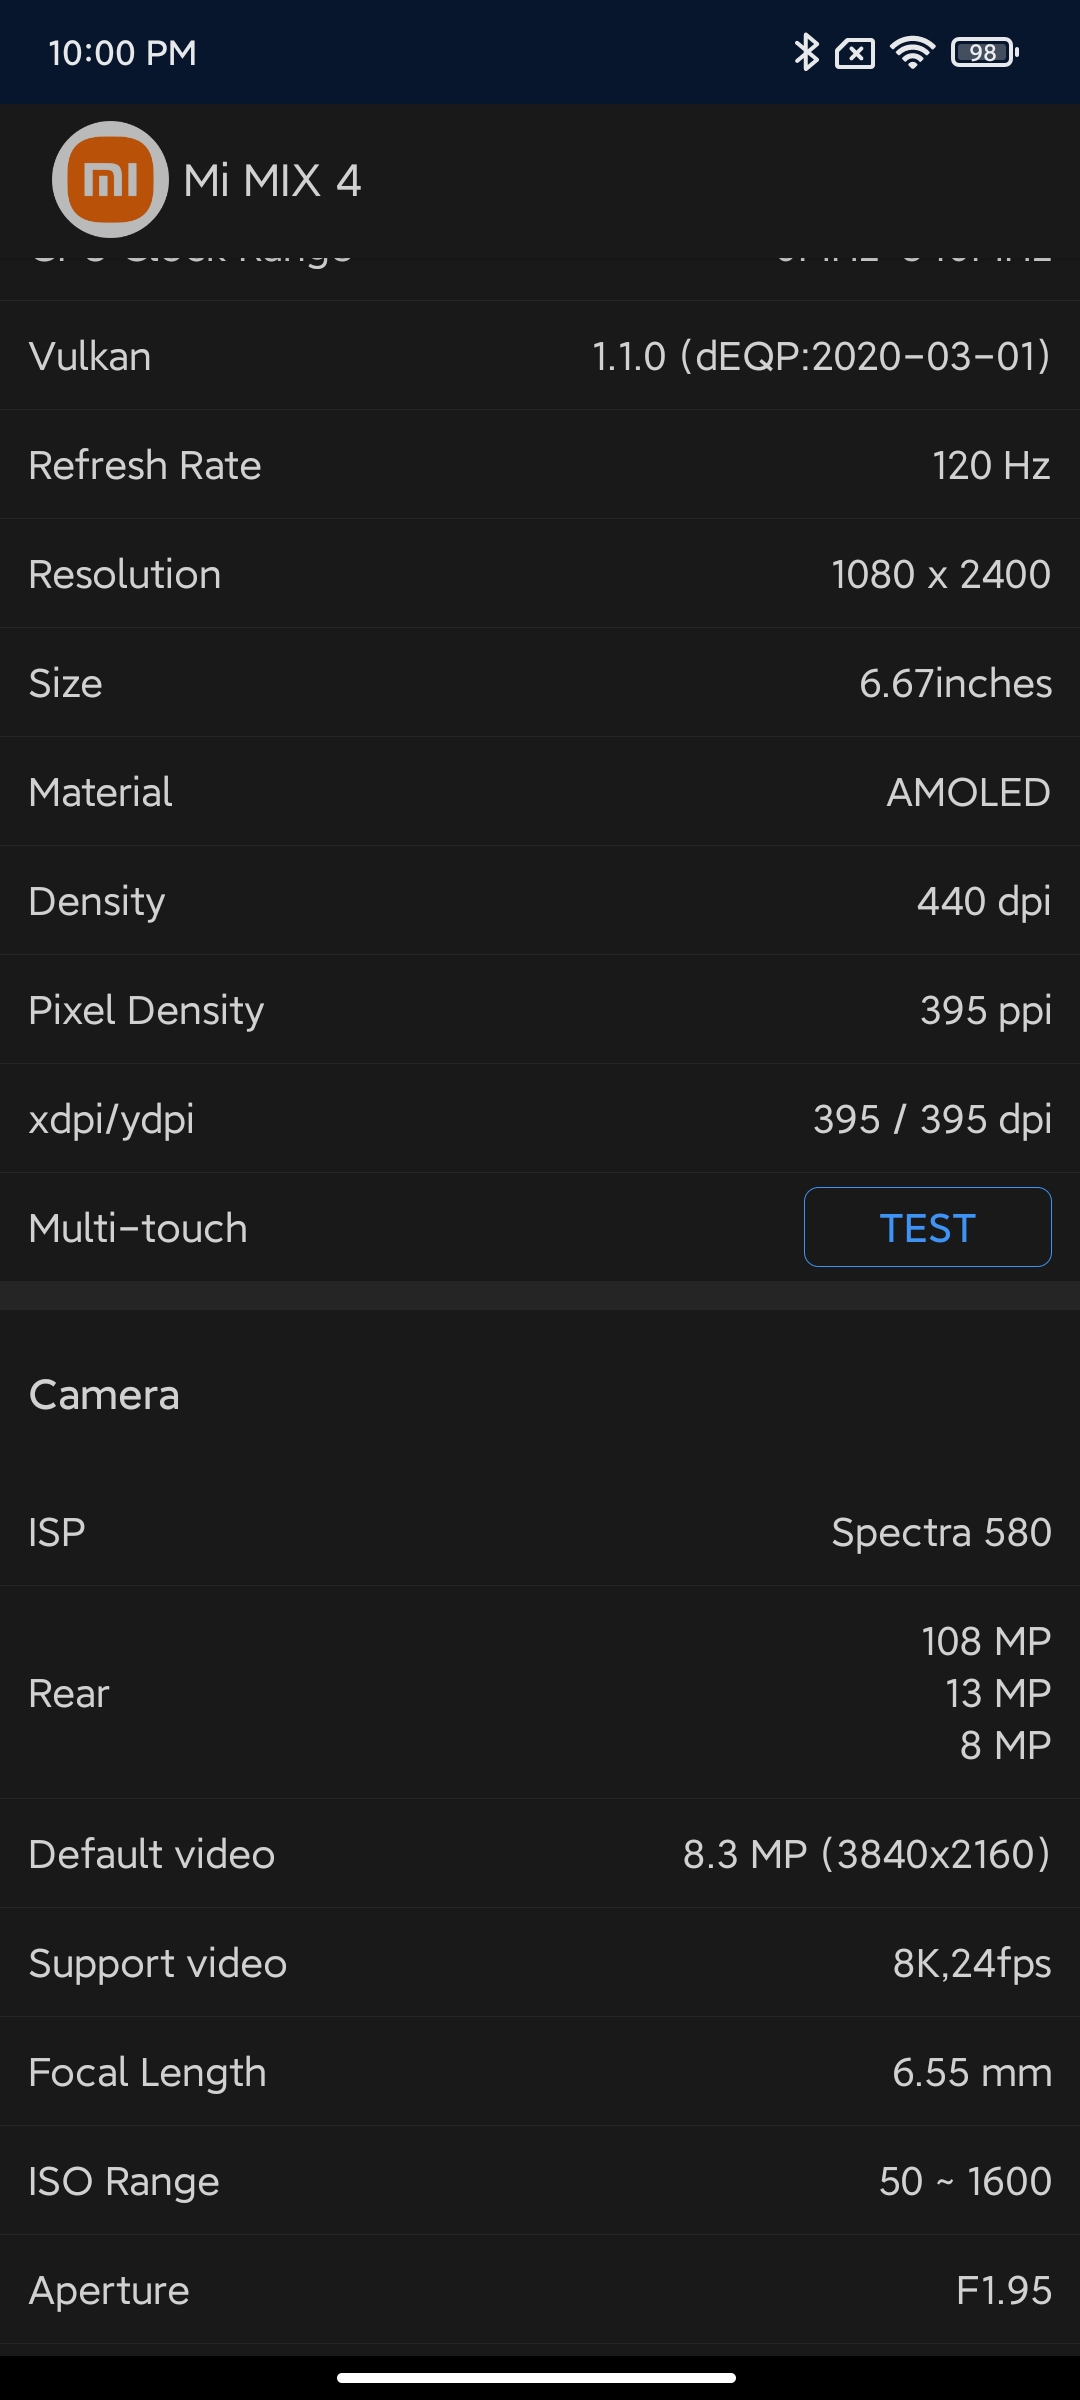
Task: Tap the battery level indicator
Action: pos(985,52)
